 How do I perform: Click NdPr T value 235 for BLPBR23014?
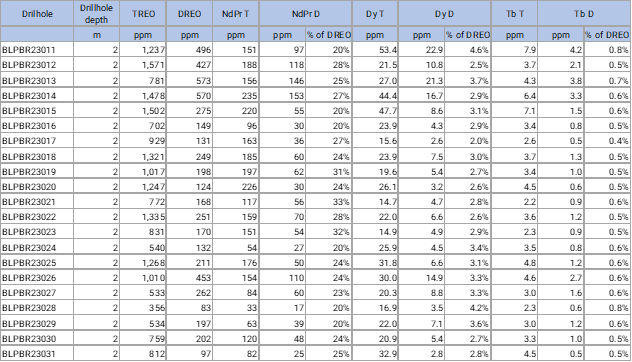236,96
